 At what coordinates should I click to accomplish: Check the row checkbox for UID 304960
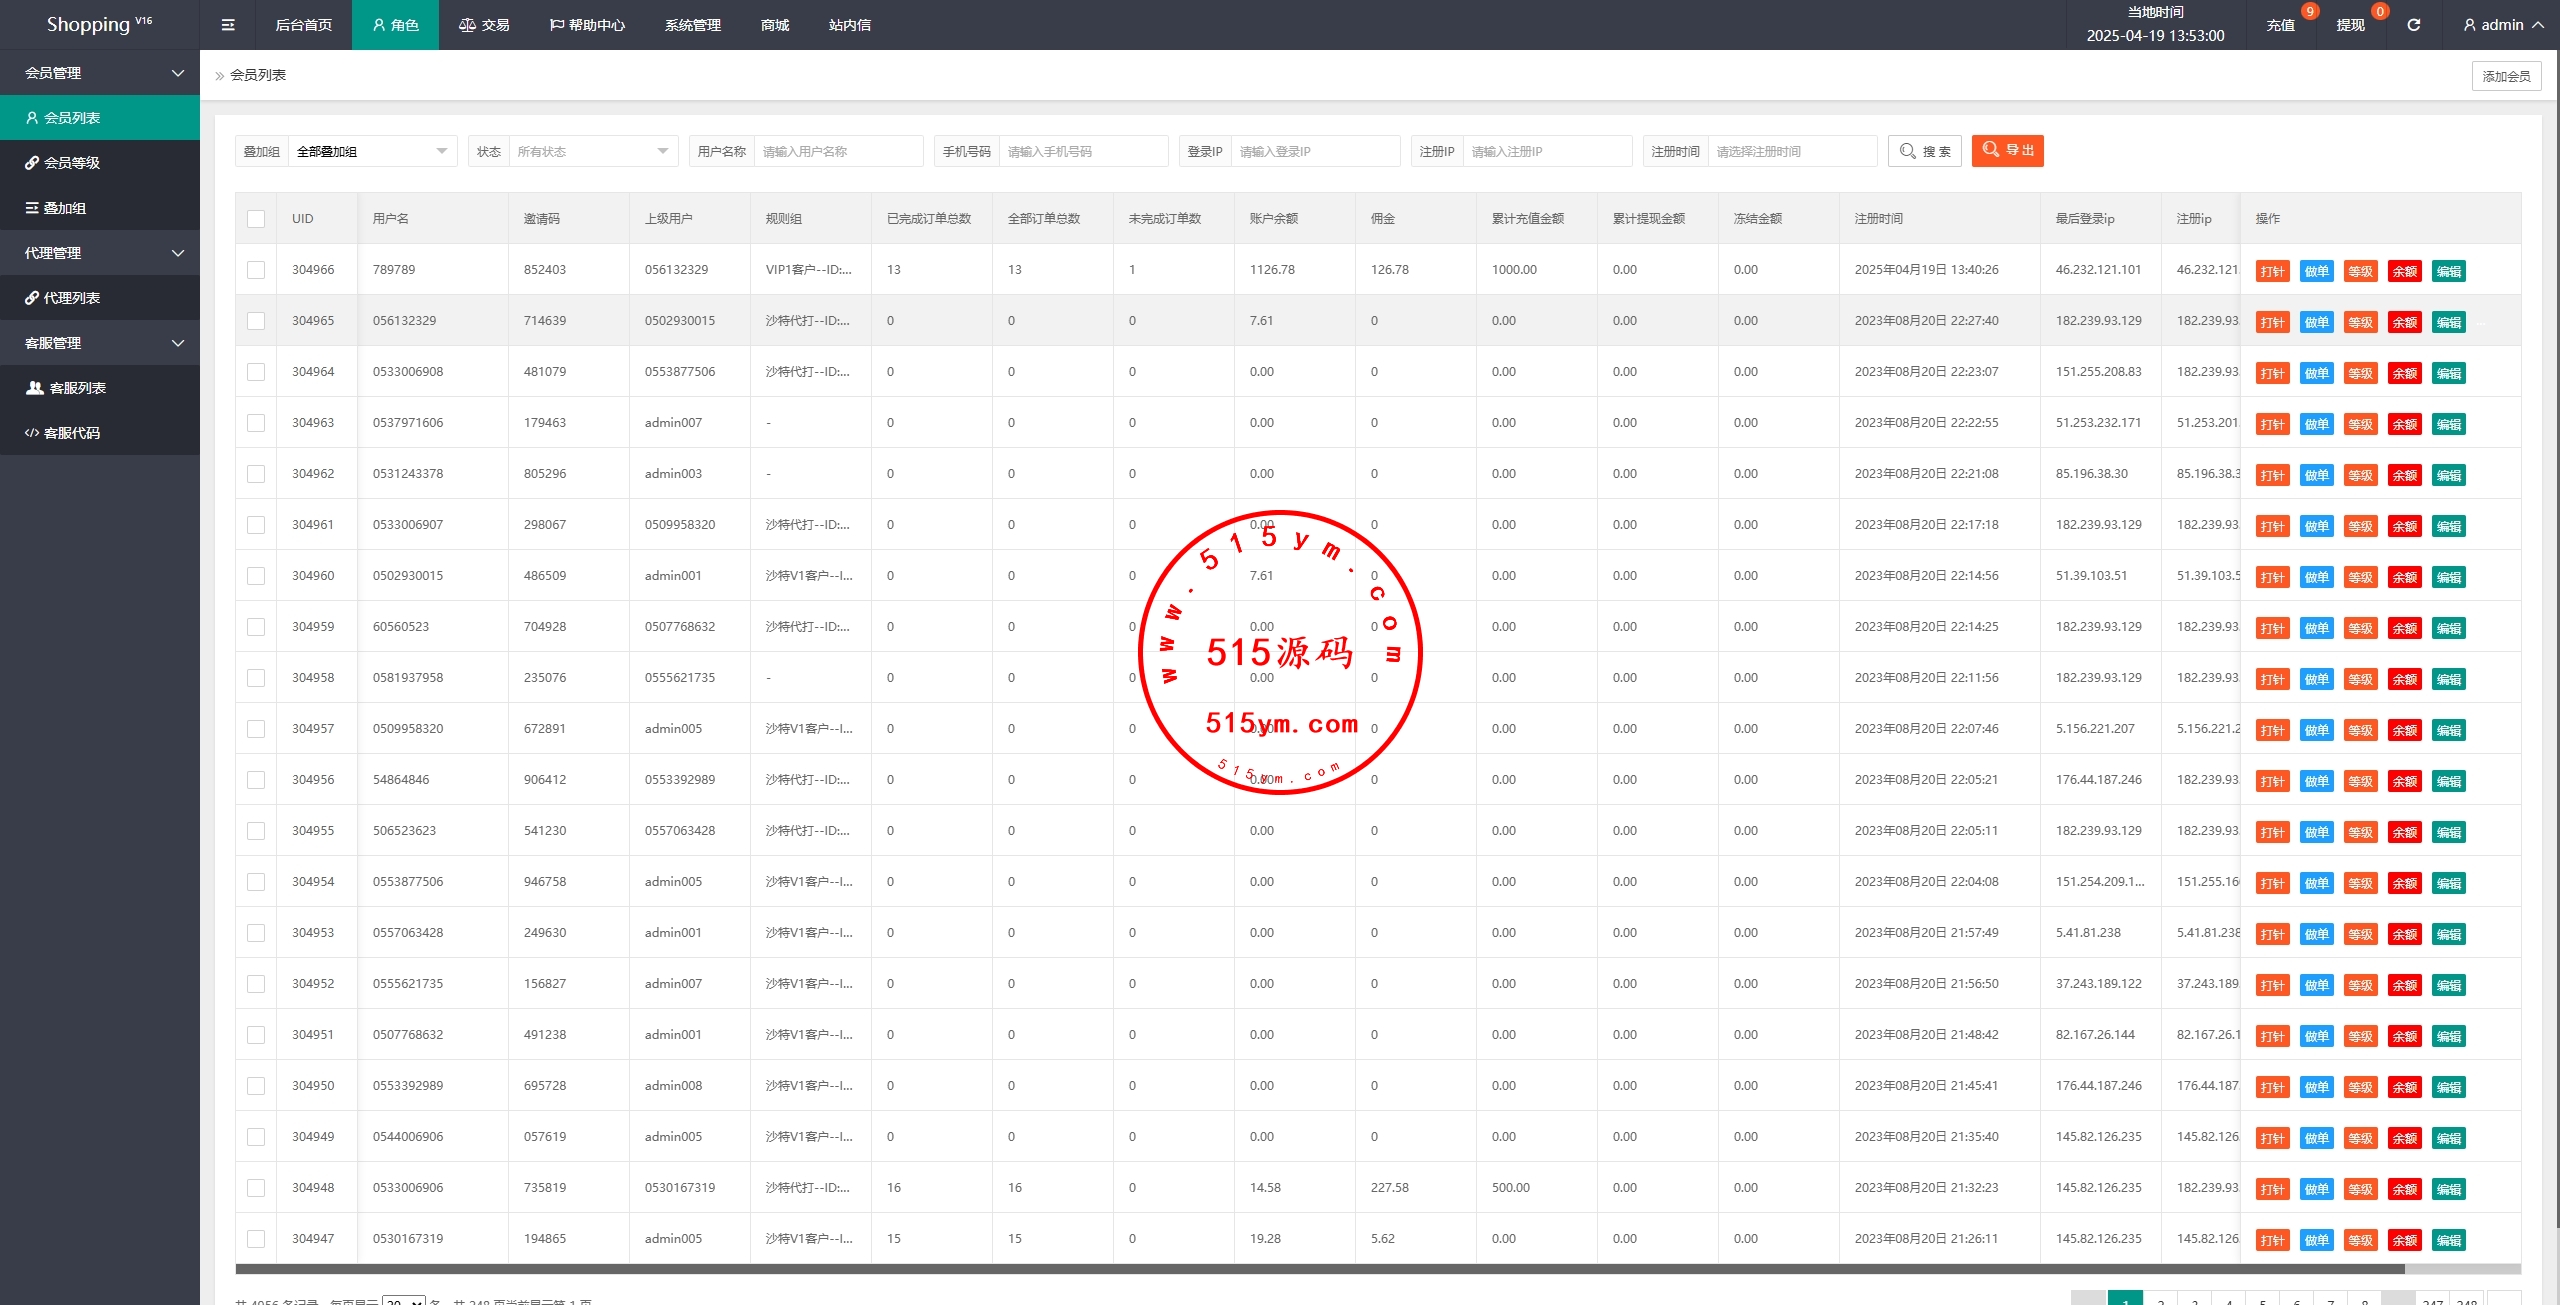tap(256, 576)
